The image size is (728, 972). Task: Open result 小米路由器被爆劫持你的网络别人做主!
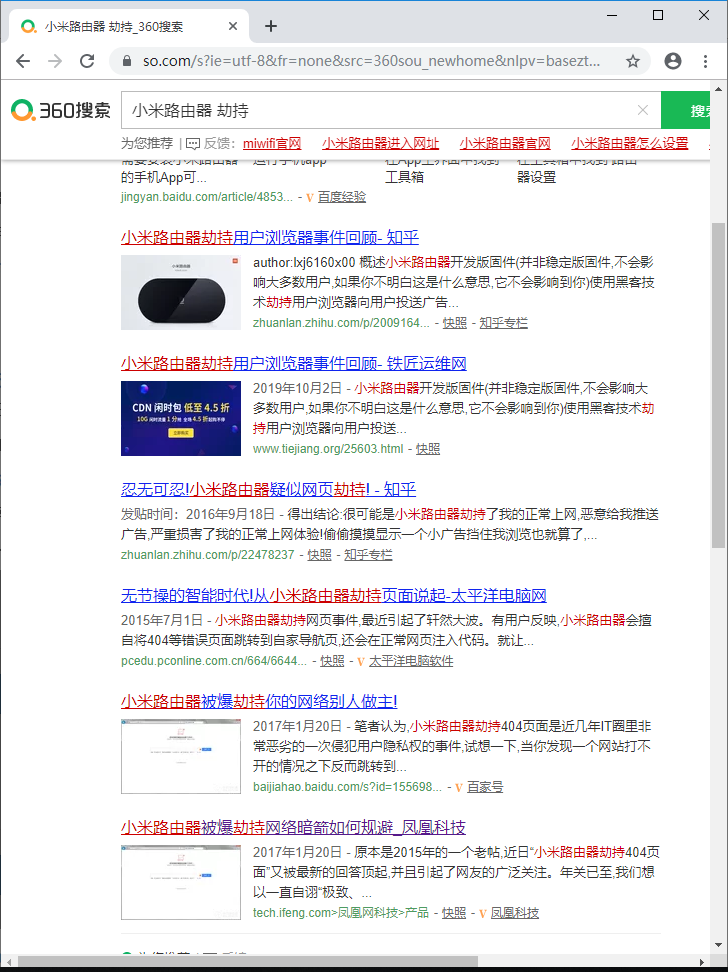[x=259, y=702]
